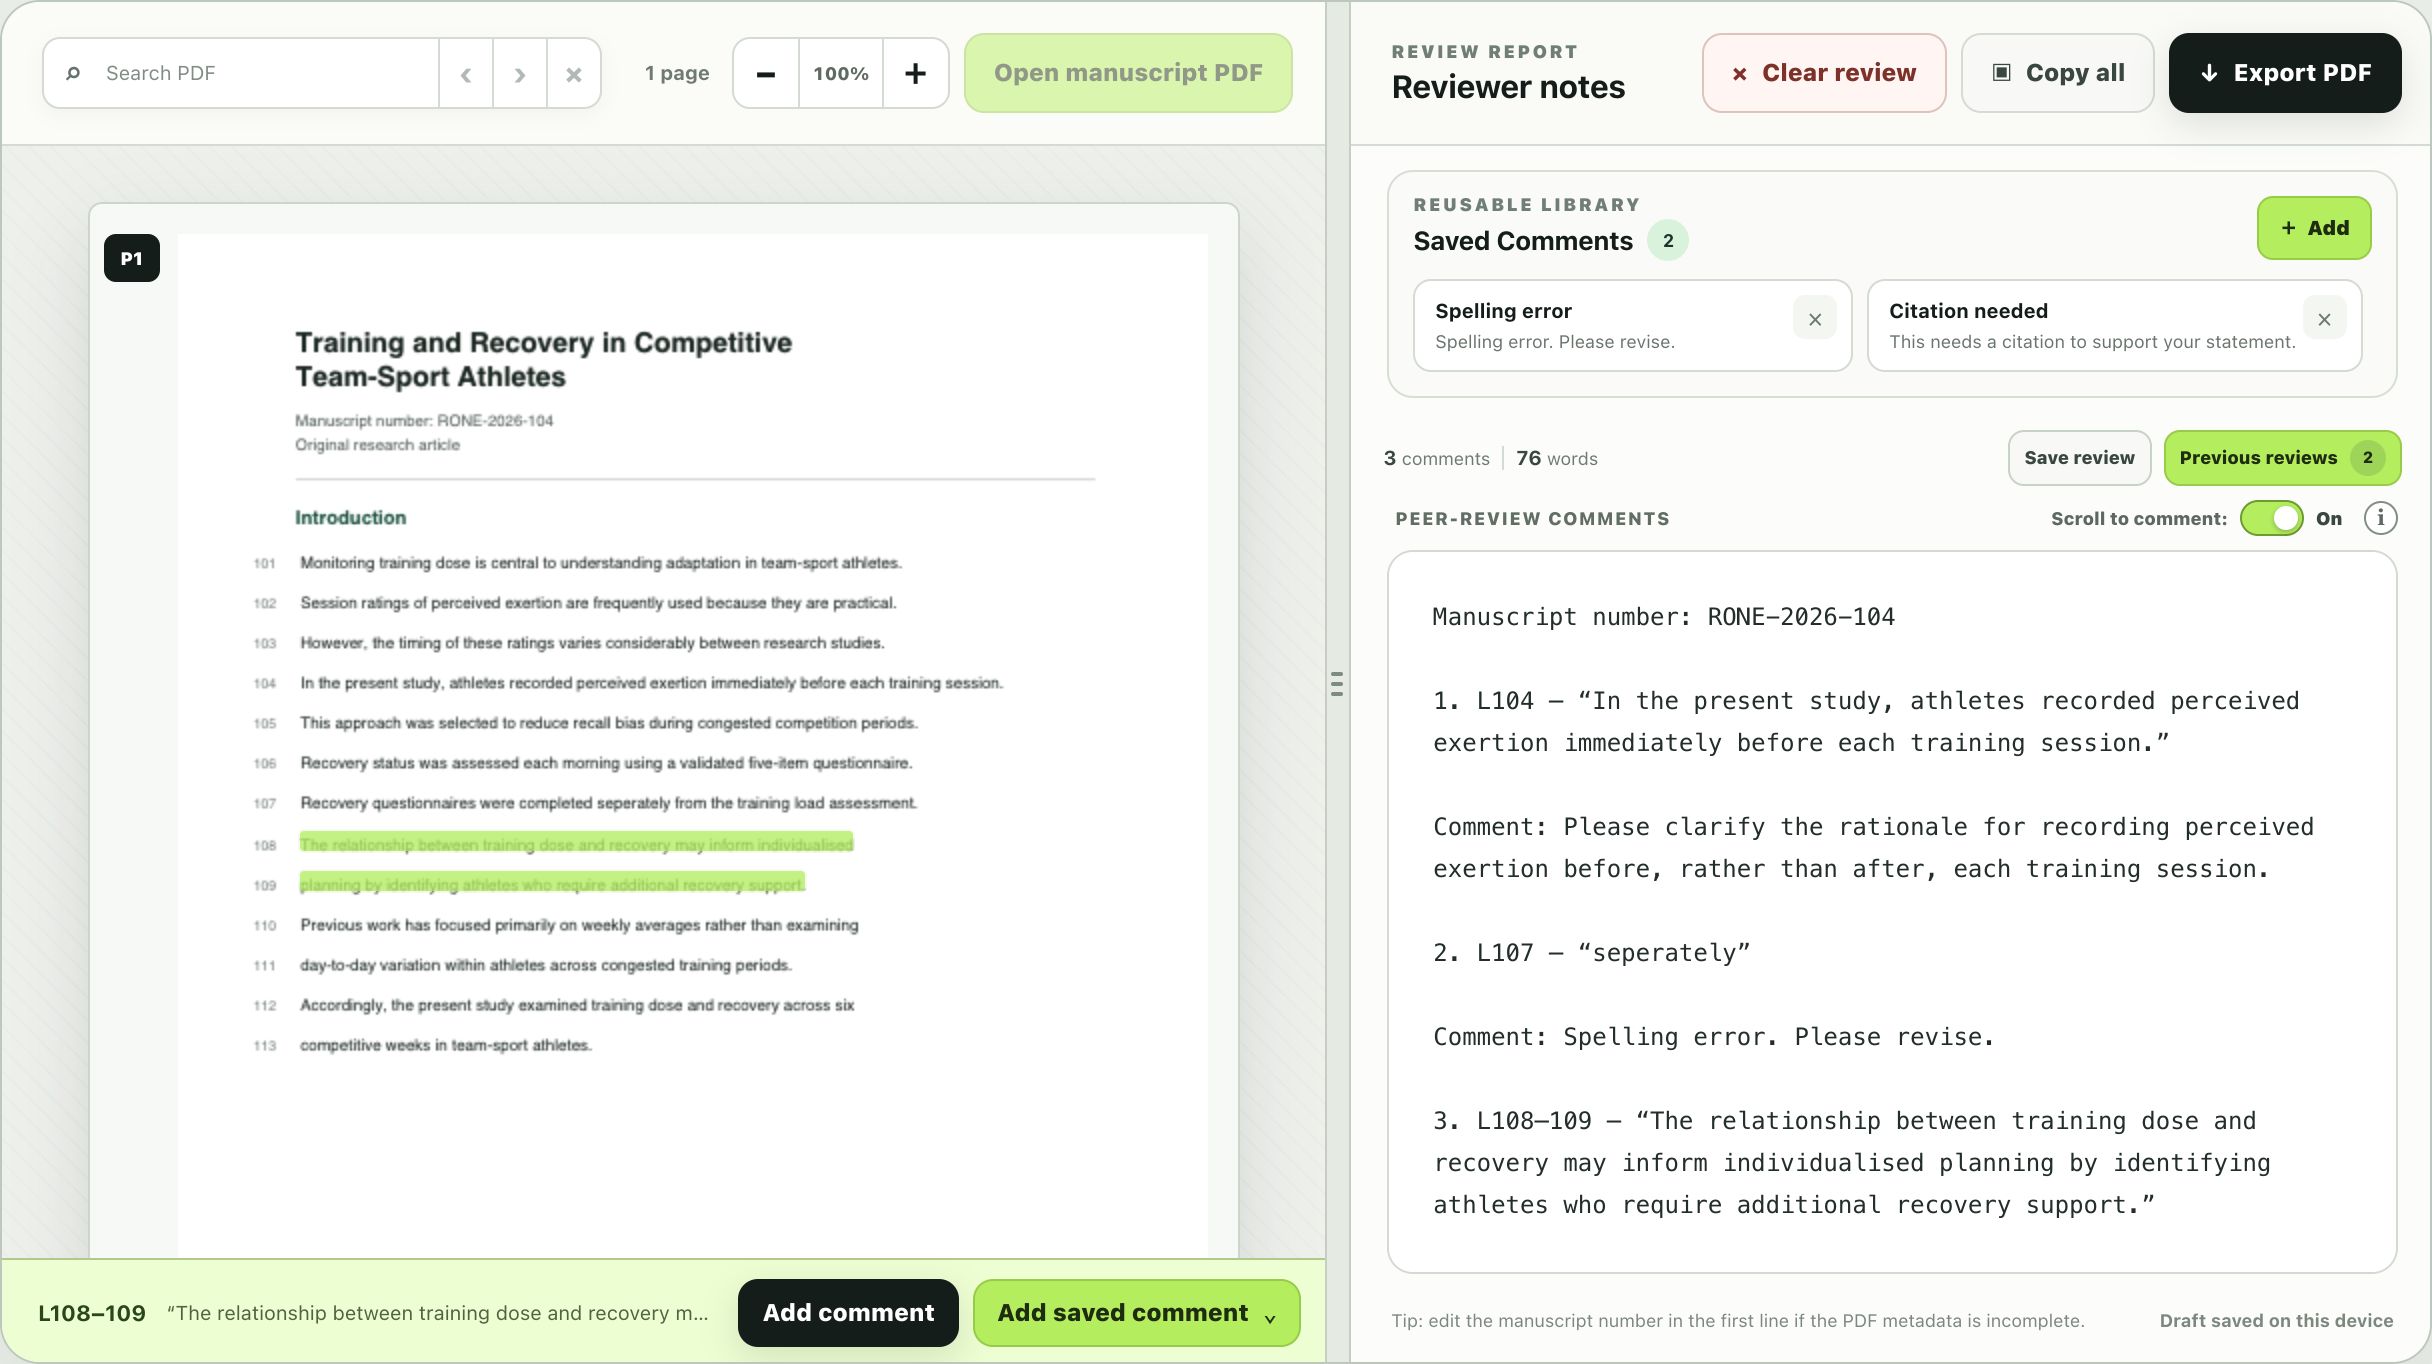Screen dimensions: 2432x1364
Task: Click the Saved Comments count badge
Action: [x=1668, y=240]
